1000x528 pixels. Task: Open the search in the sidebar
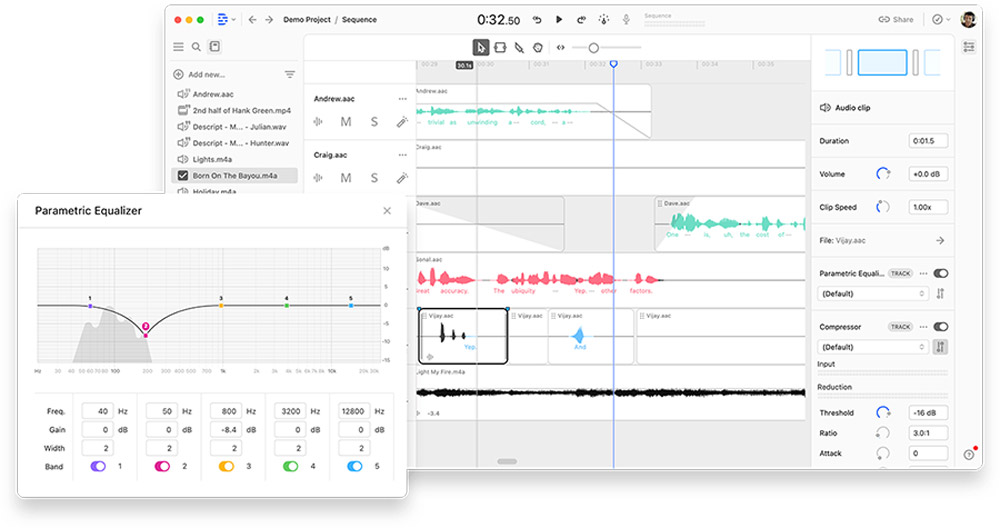196,47
